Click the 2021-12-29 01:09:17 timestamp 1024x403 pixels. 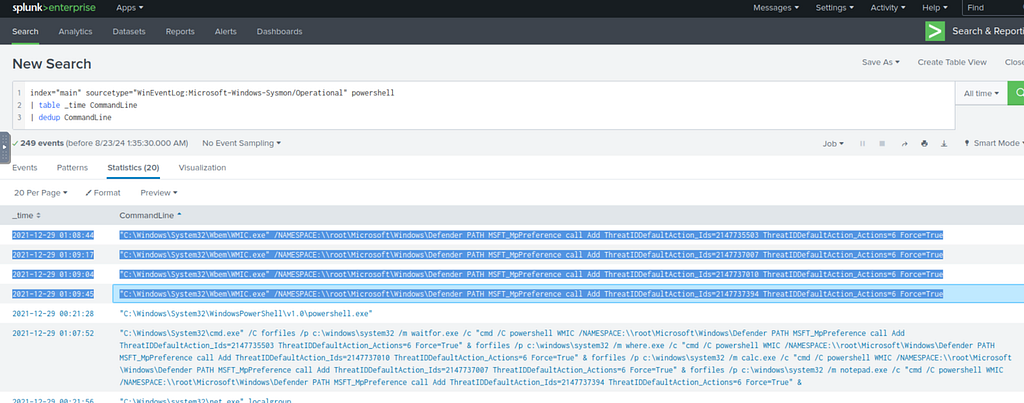pyautogui.click(x=53, y=254)
